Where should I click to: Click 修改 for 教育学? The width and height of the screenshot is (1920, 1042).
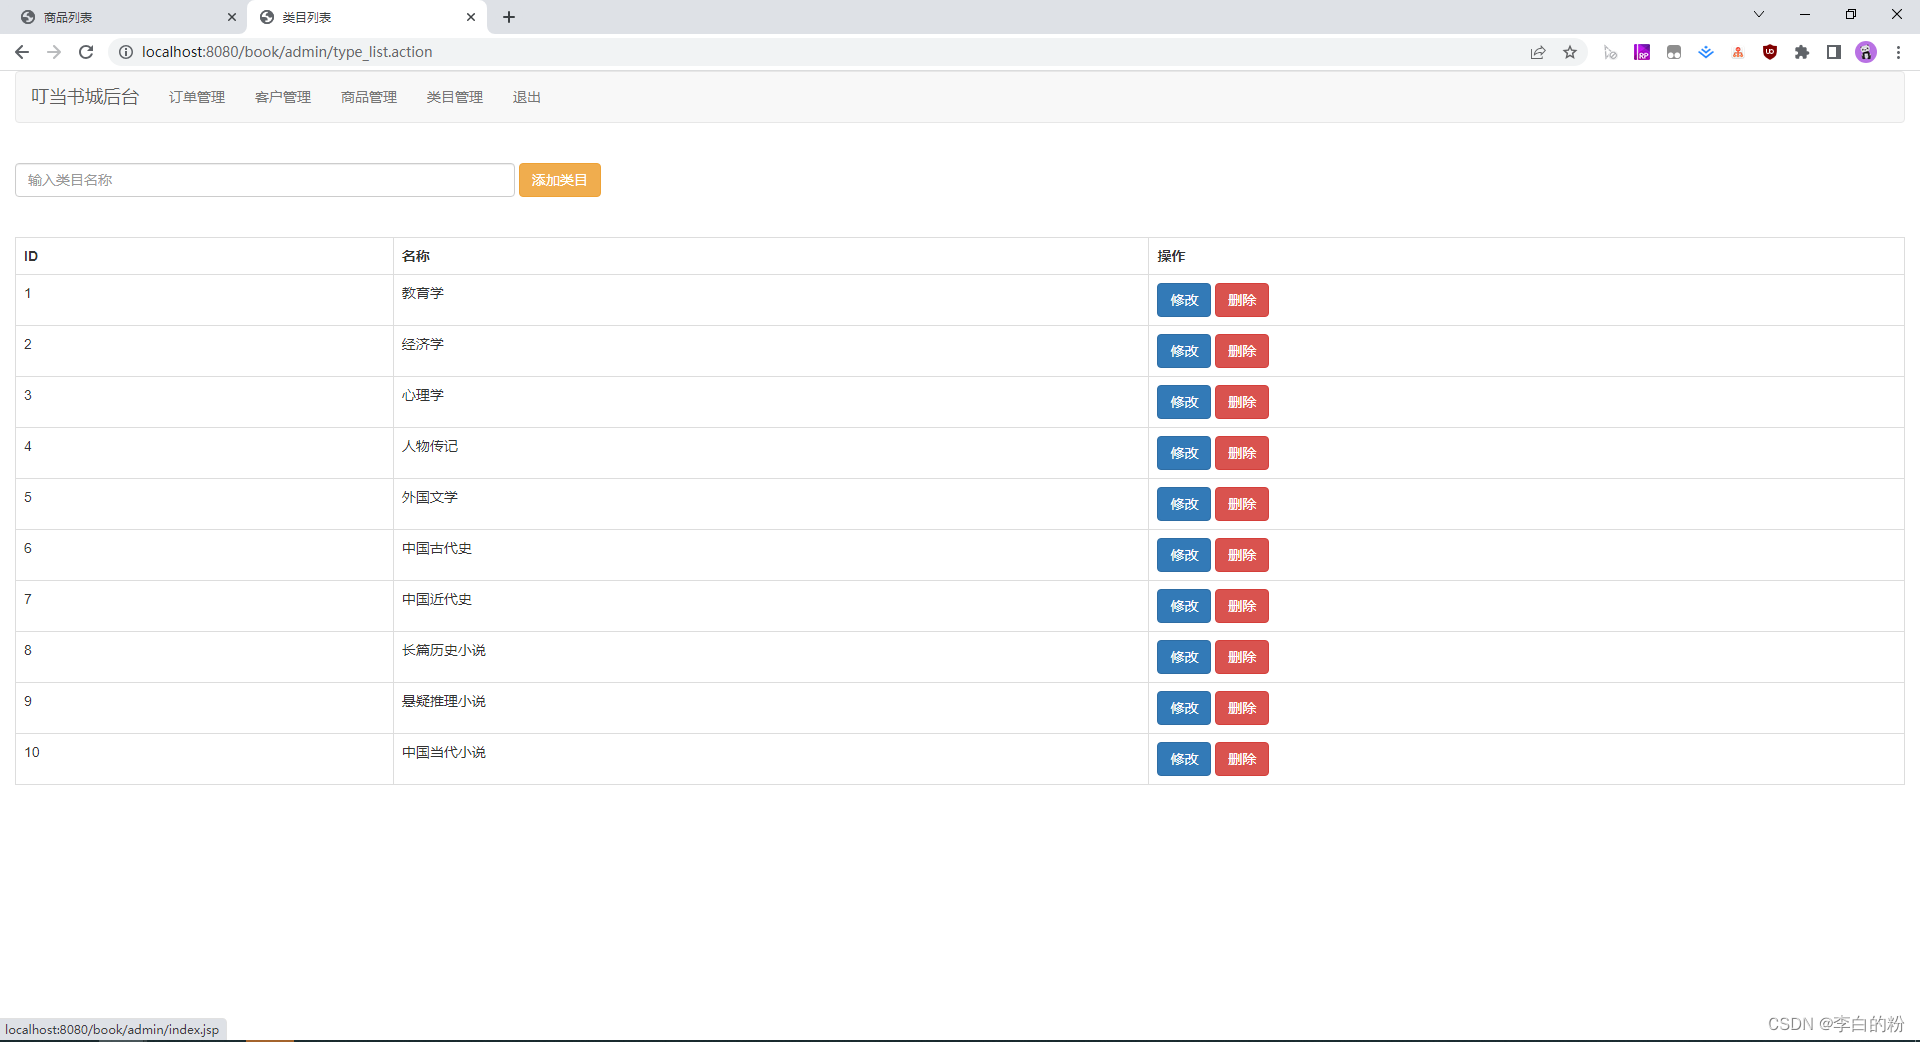coord(1184,300)
